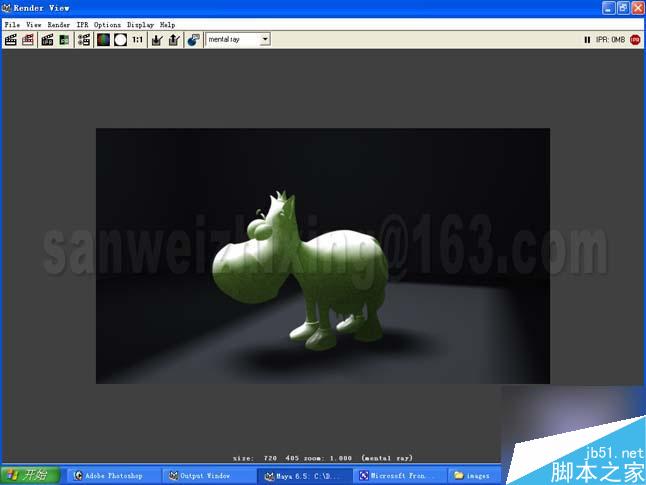Switch to Adobe Photoshop in taskbar
The height and width of the screenshot is (485, 646).
pos(113,476)
